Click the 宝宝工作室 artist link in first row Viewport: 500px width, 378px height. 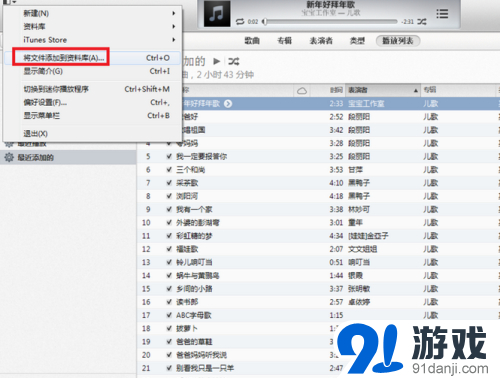pyautogui.click(x=366, y=104)
